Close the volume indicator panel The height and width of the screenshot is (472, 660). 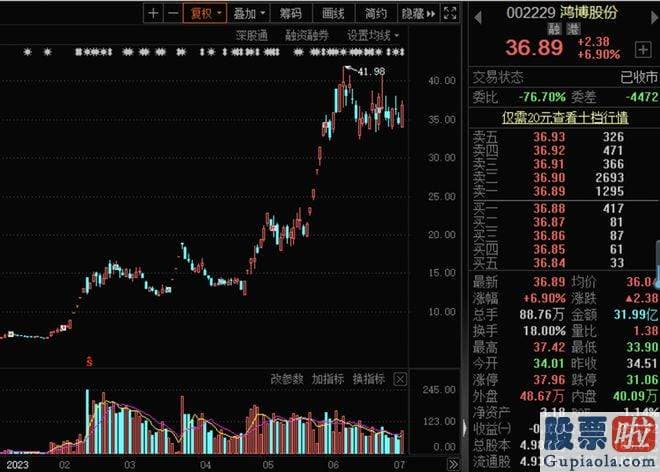tap(400, 379)
